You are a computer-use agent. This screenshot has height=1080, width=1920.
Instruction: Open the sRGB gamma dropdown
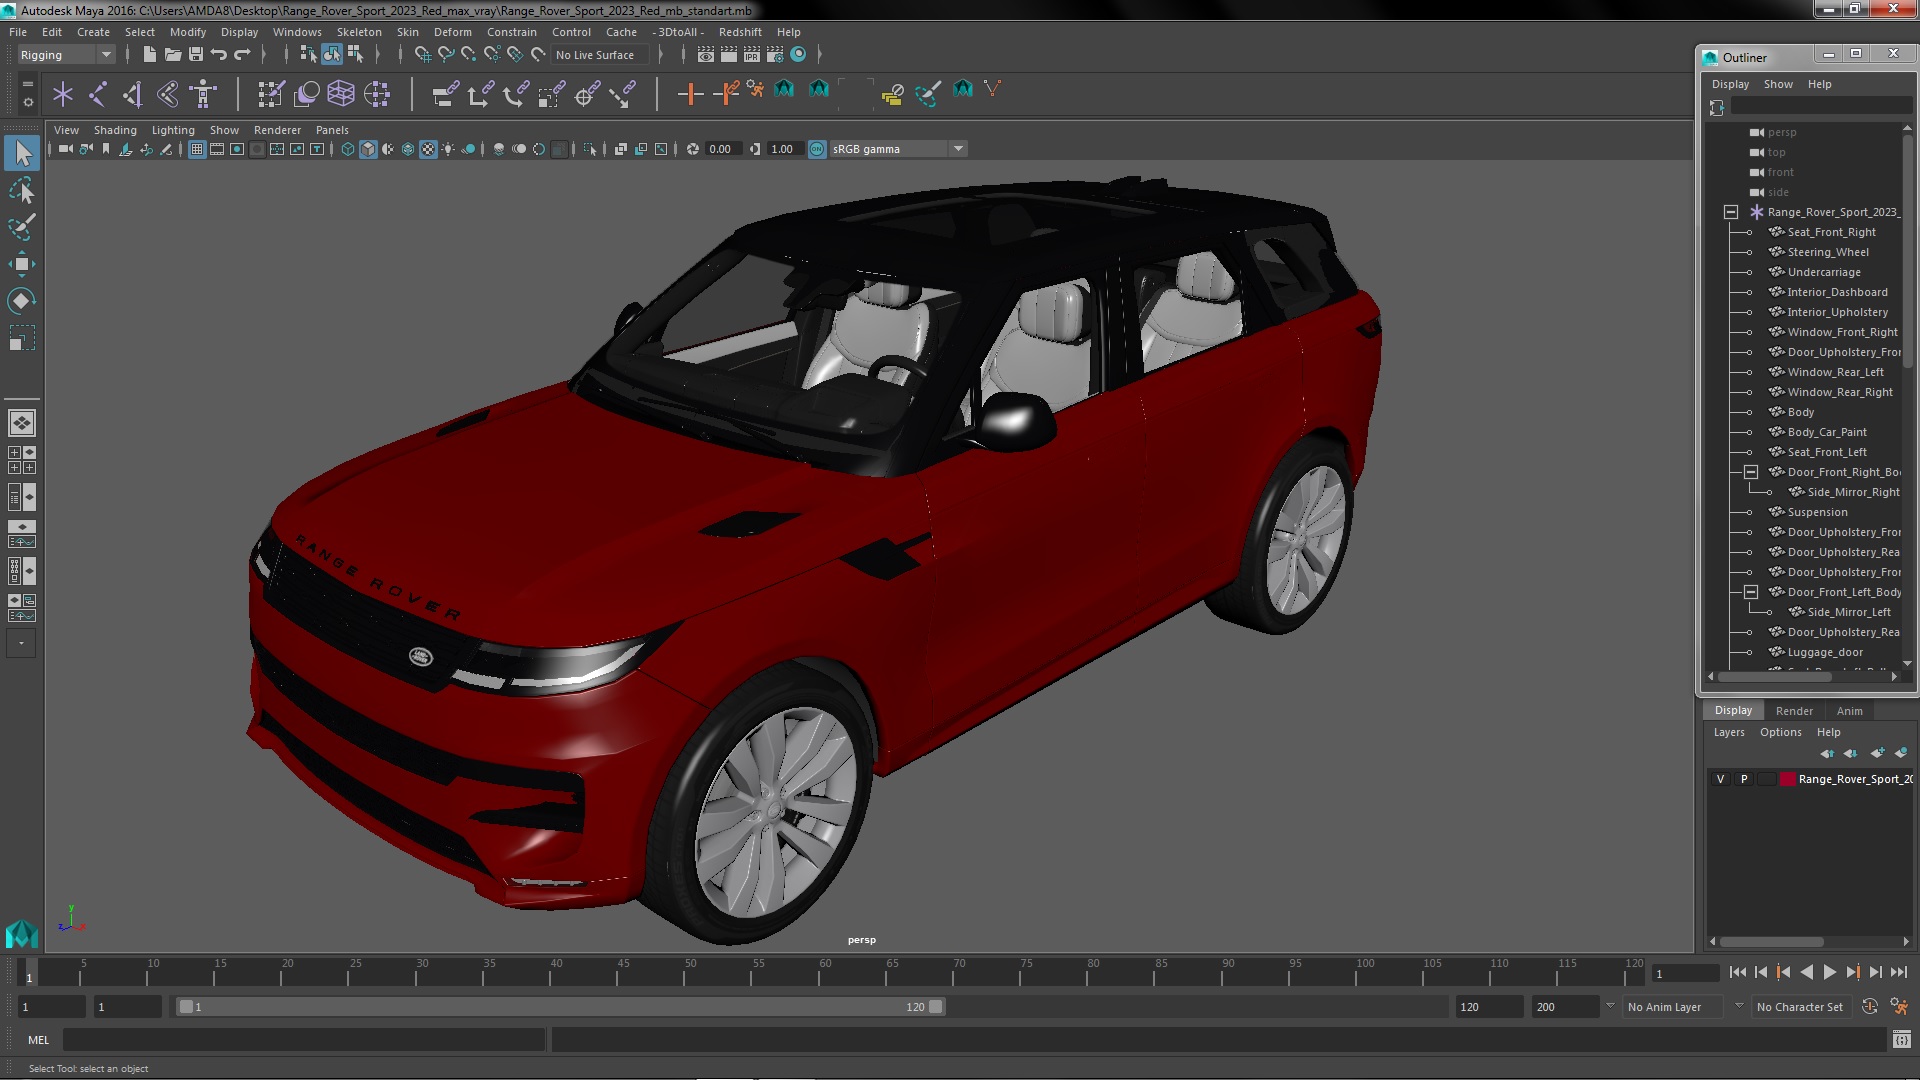click(x=898, y=149)
